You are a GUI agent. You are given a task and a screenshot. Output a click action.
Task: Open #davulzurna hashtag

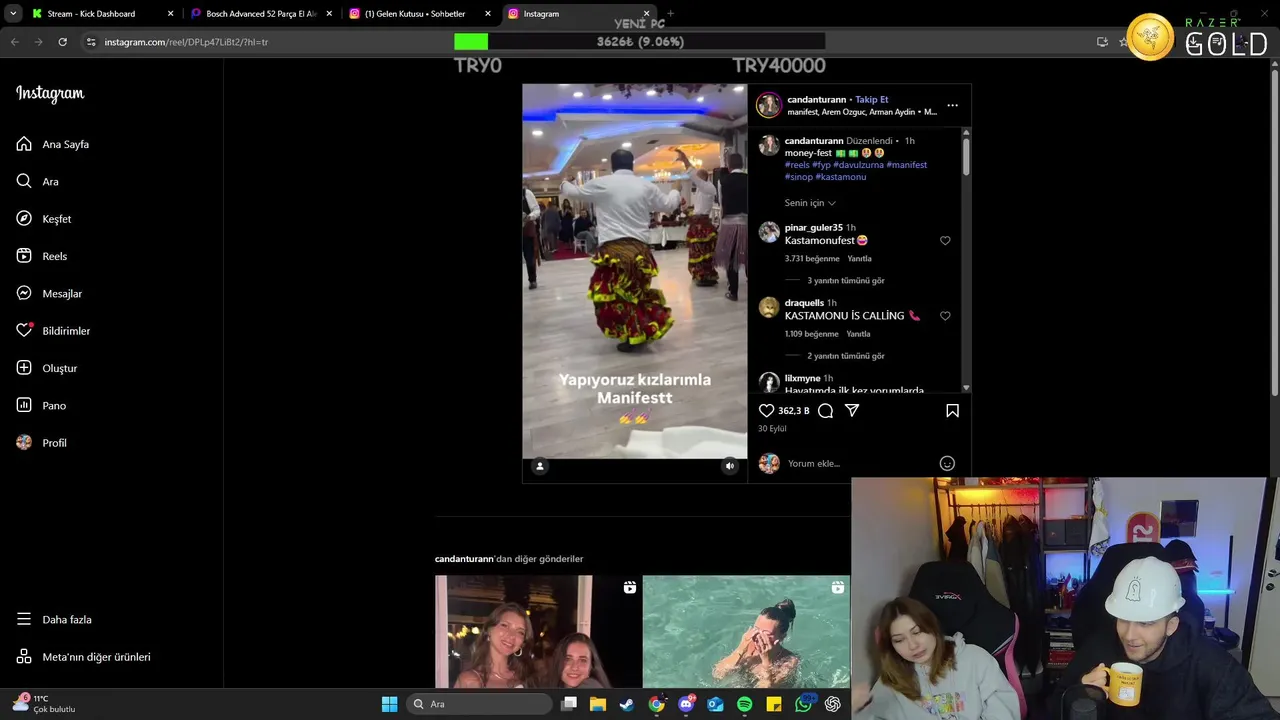858,165
